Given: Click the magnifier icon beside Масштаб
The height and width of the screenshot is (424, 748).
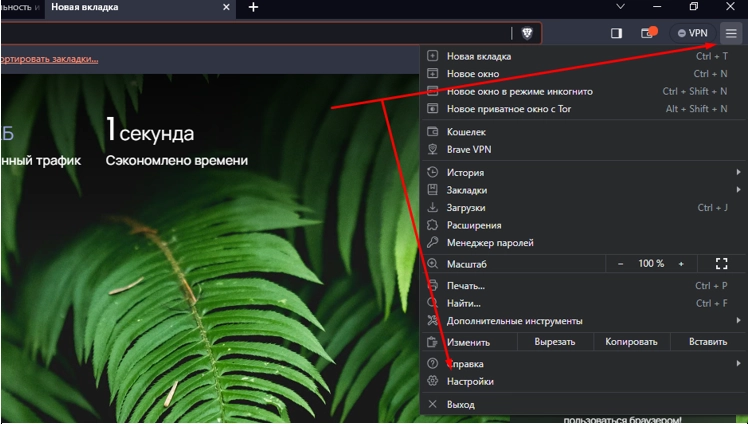Looking at the screenshot, I should (432, 264).
